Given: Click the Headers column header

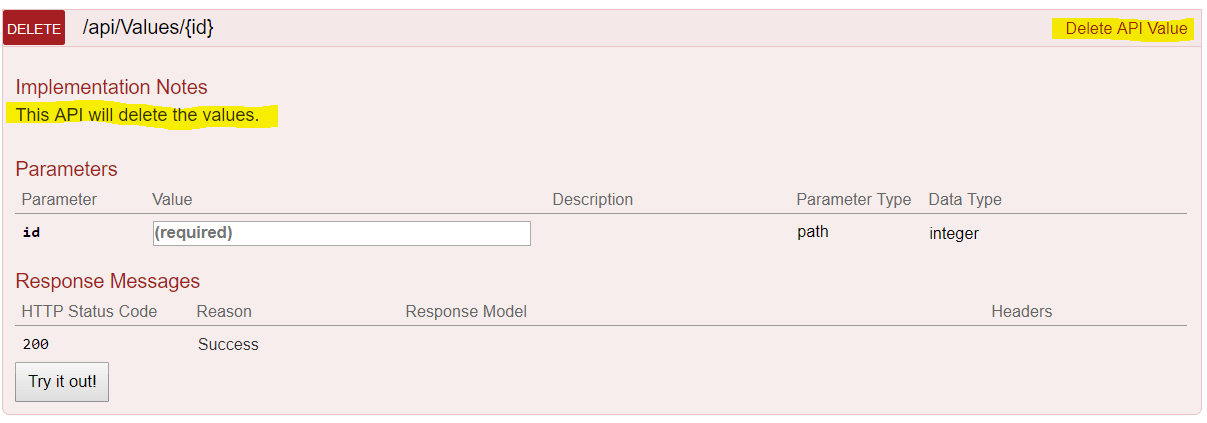Looking at the screenshot, I should 1021,311.
